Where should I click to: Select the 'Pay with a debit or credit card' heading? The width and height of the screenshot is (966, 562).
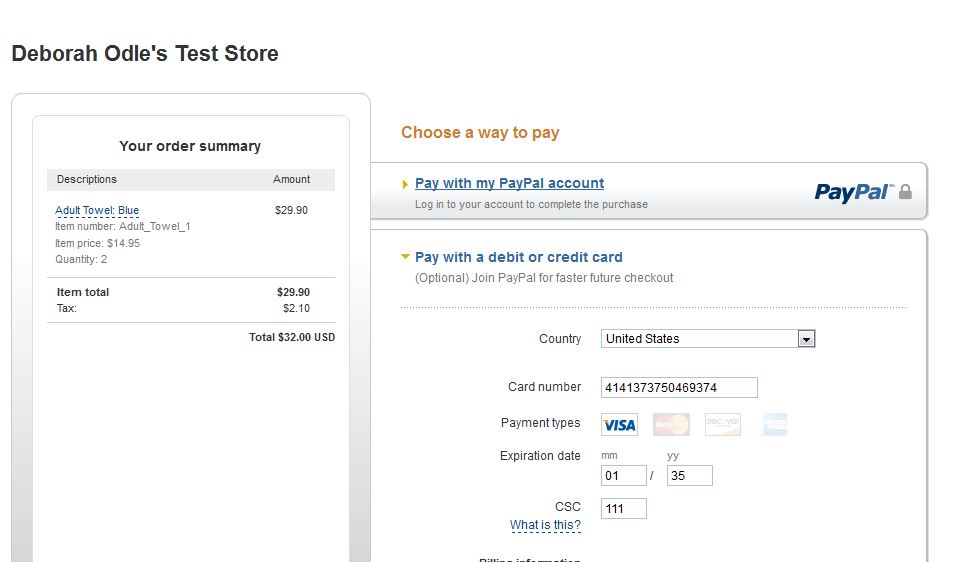(518, 257)
